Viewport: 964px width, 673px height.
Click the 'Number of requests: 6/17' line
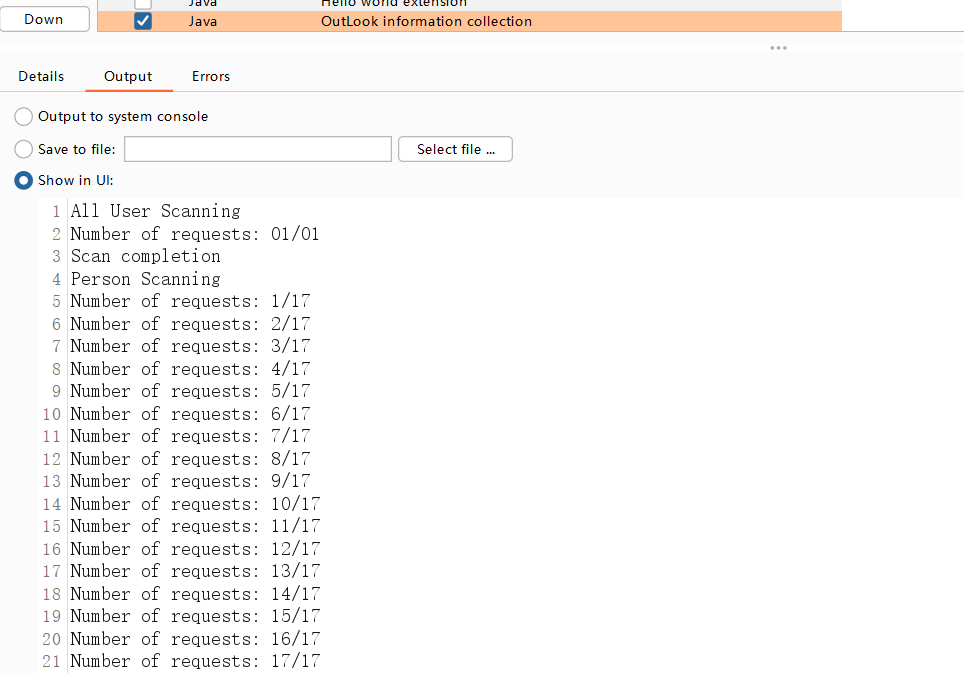(190, 414)
